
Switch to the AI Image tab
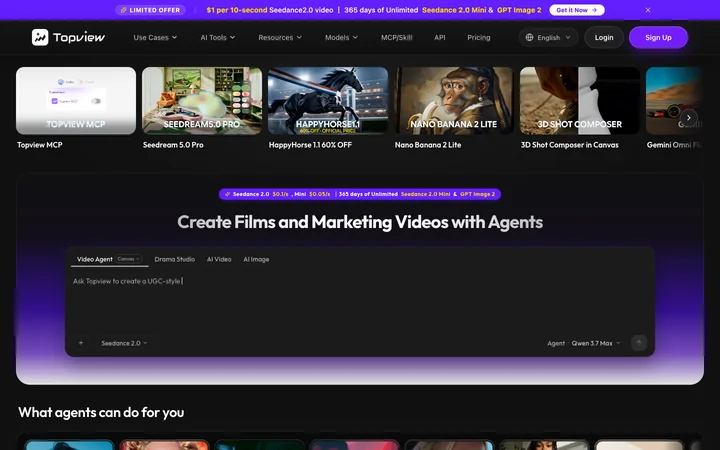coord(256,259)
